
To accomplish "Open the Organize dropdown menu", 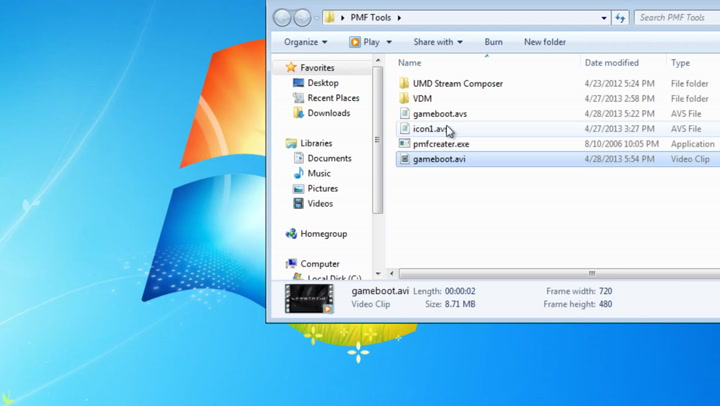I will tap(305, 42).
